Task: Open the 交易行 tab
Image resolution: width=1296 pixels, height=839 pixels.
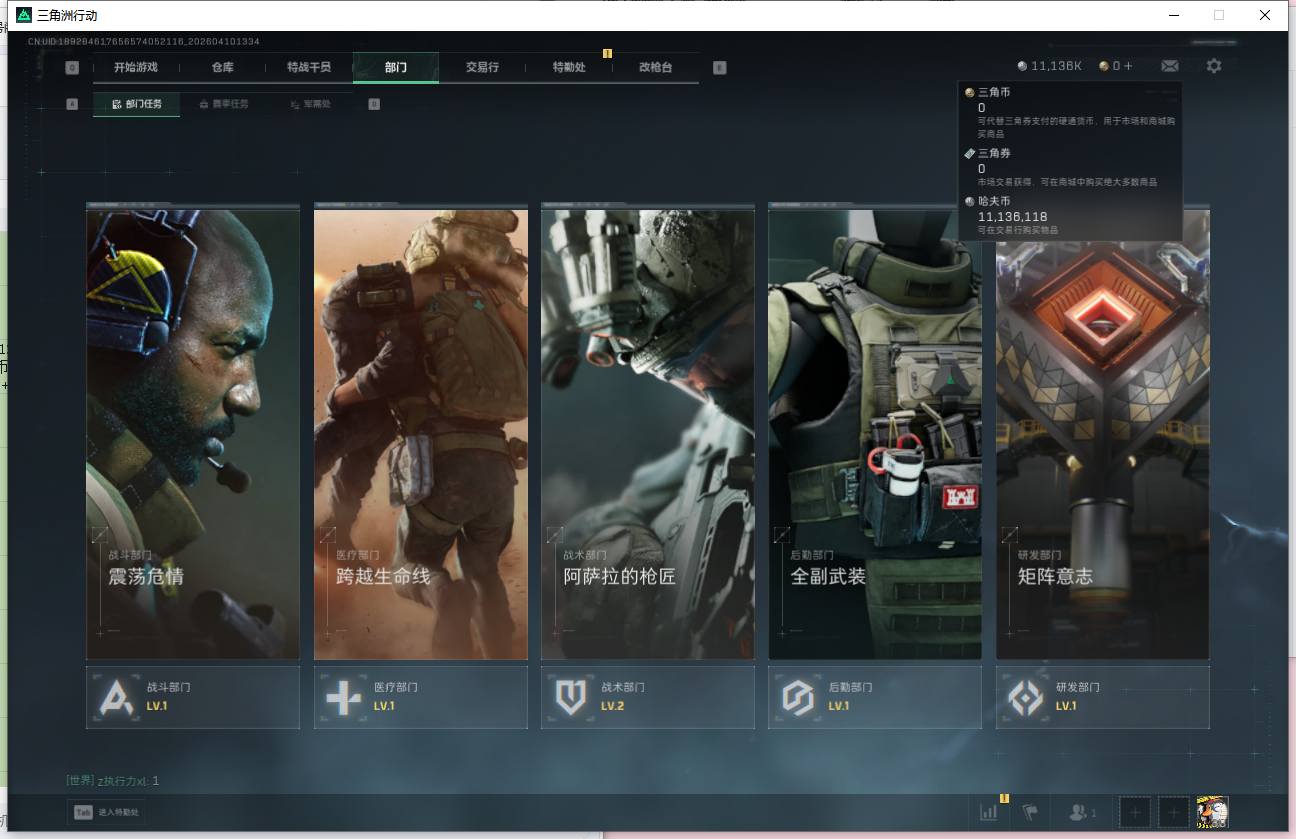Action: (482, 67)
